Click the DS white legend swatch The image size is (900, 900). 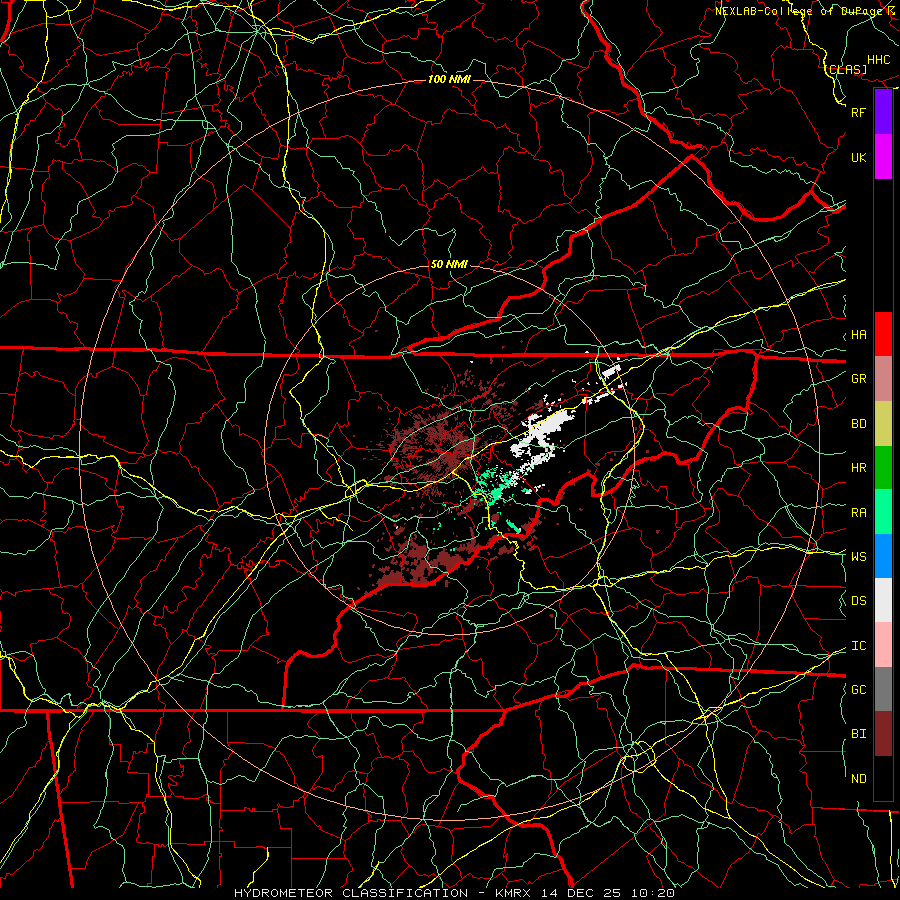(x=883, y=600)
